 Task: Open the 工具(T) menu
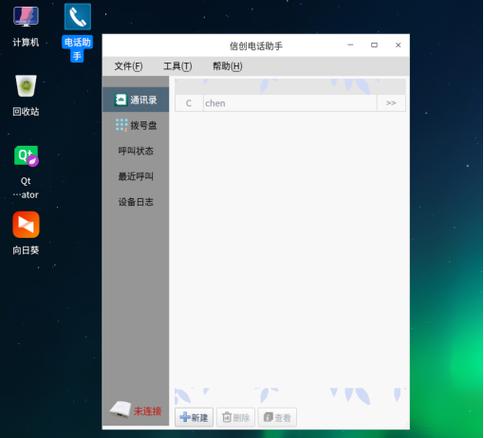[178, 66]
